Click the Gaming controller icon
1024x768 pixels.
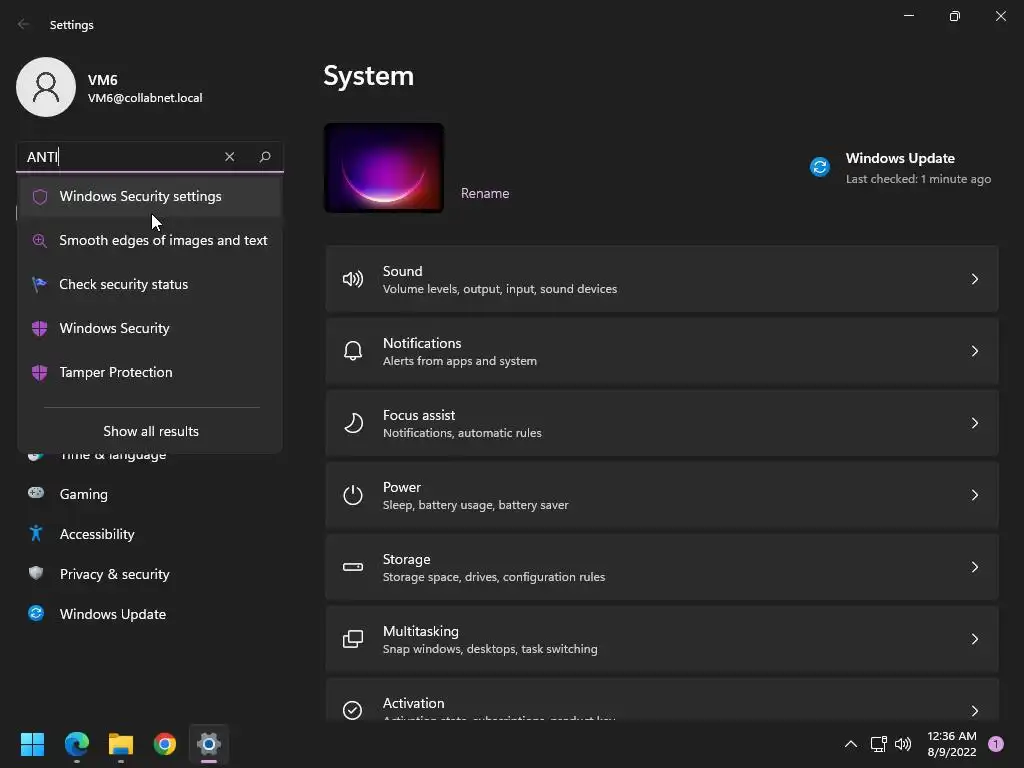pyautogui.click(x=36, y=493)
